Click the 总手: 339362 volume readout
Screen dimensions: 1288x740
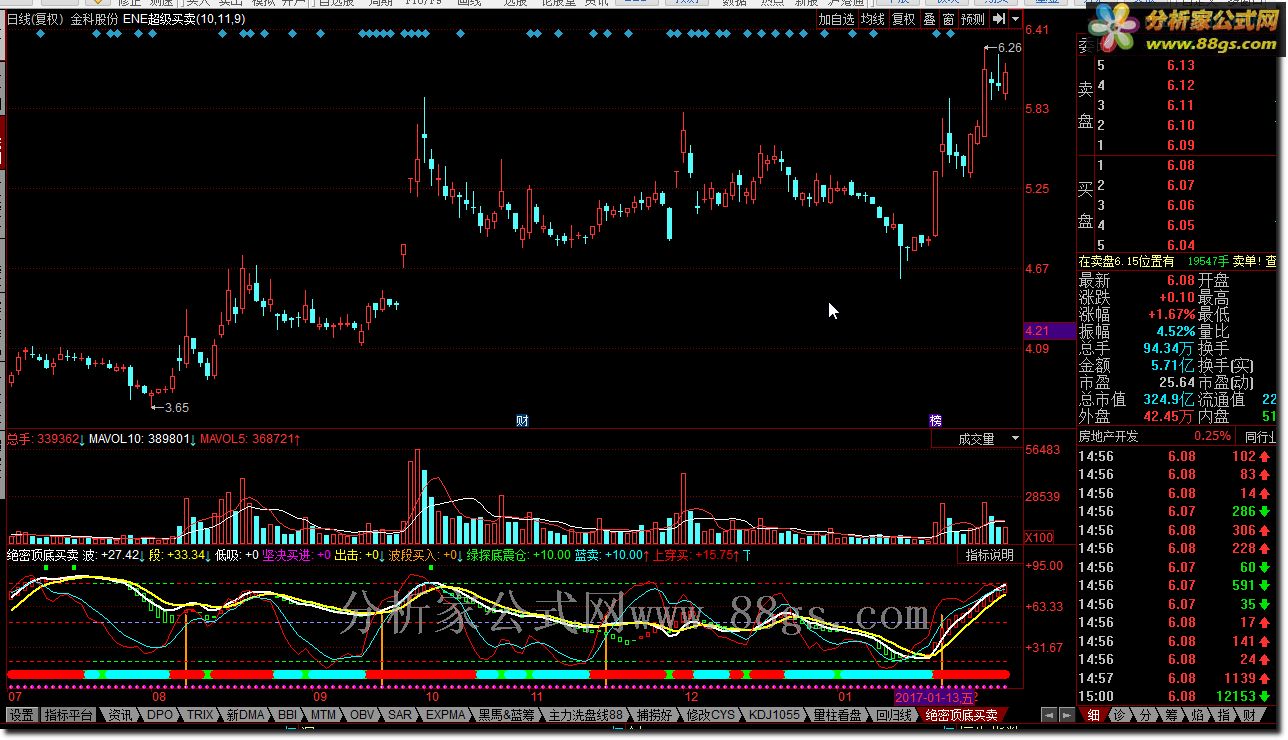pos(45,438)
